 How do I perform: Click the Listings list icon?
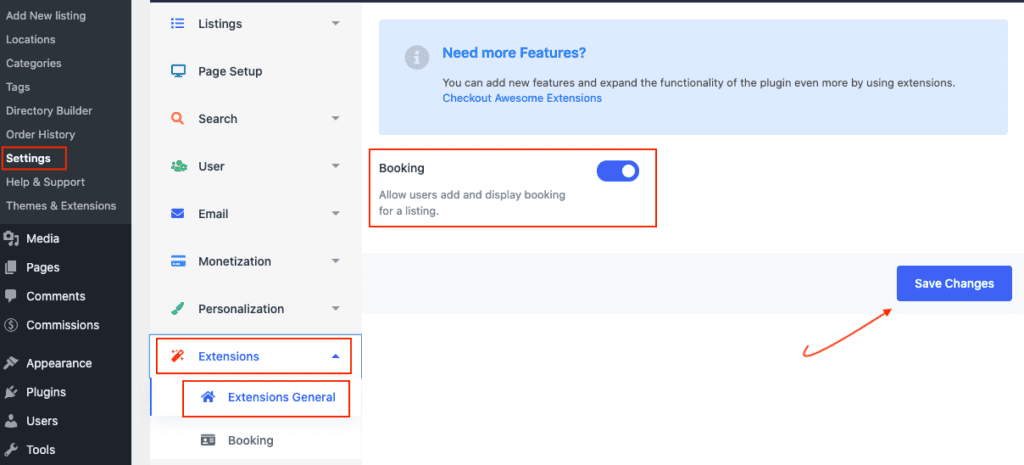177,24
